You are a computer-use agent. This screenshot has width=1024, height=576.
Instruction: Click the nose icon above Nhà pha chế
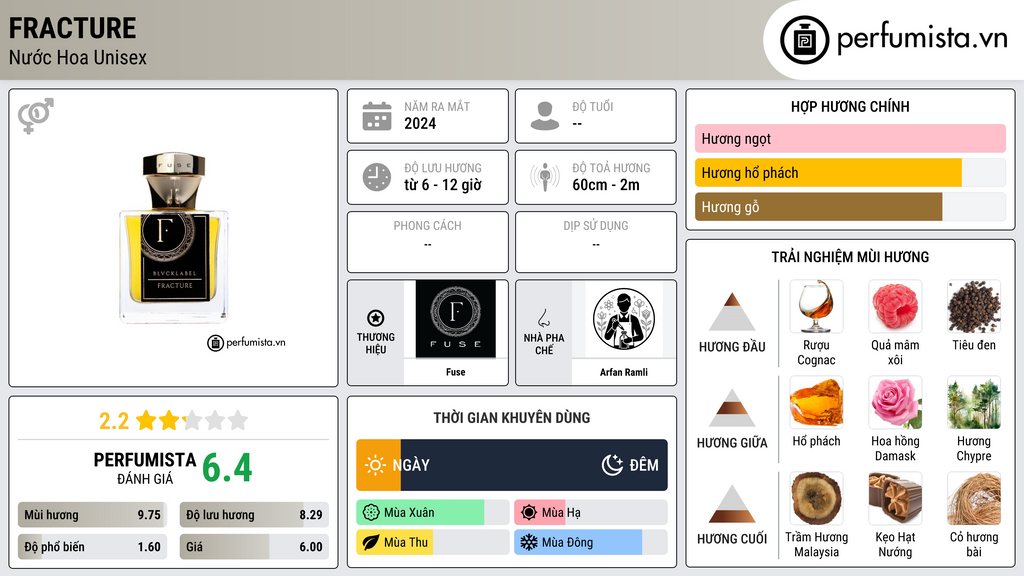click(543, 318)
